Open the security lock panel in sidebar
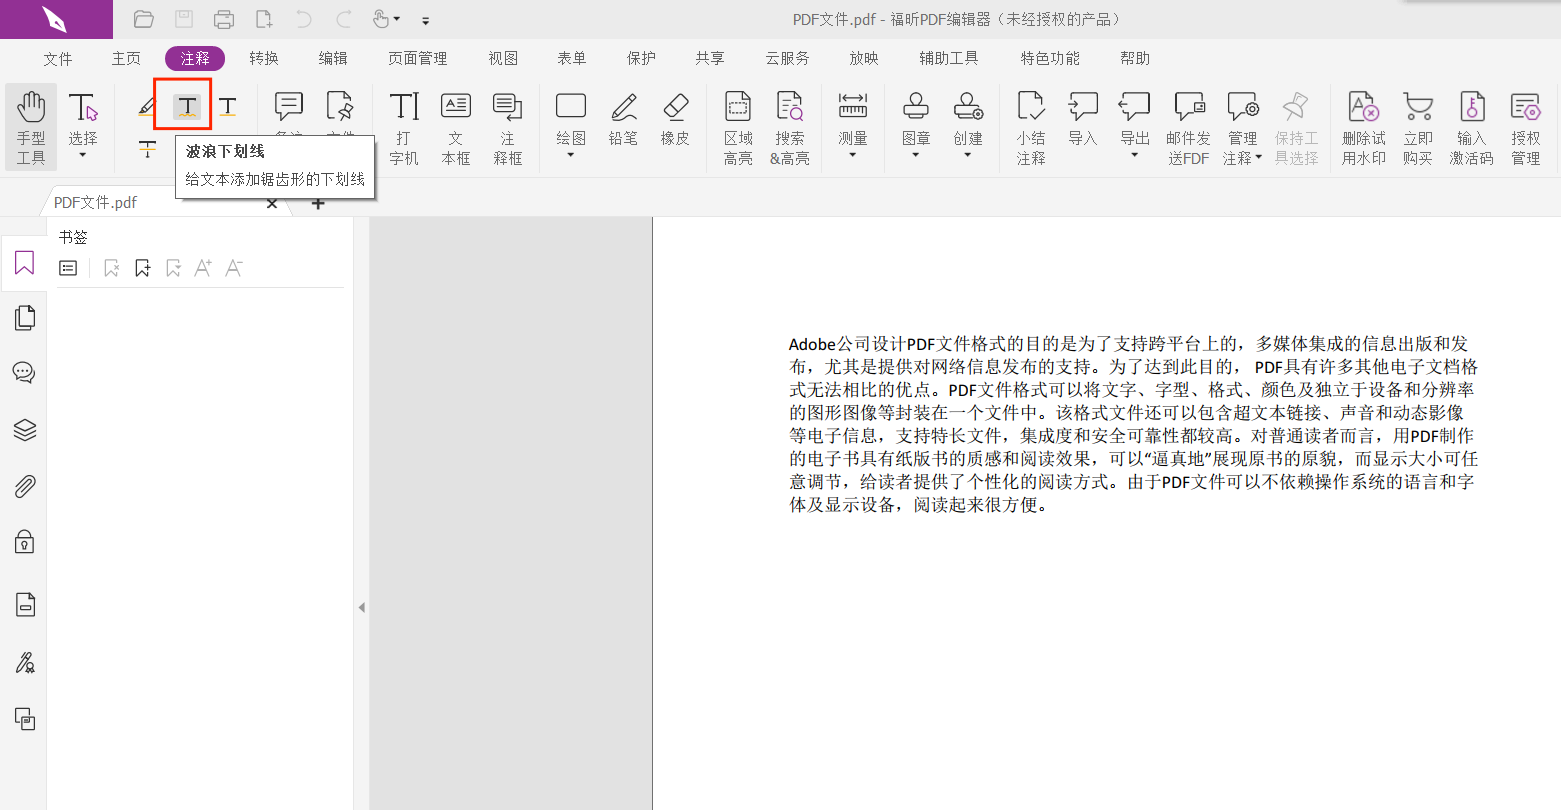This screenshot has height=810, width=1561. (24, 541)
